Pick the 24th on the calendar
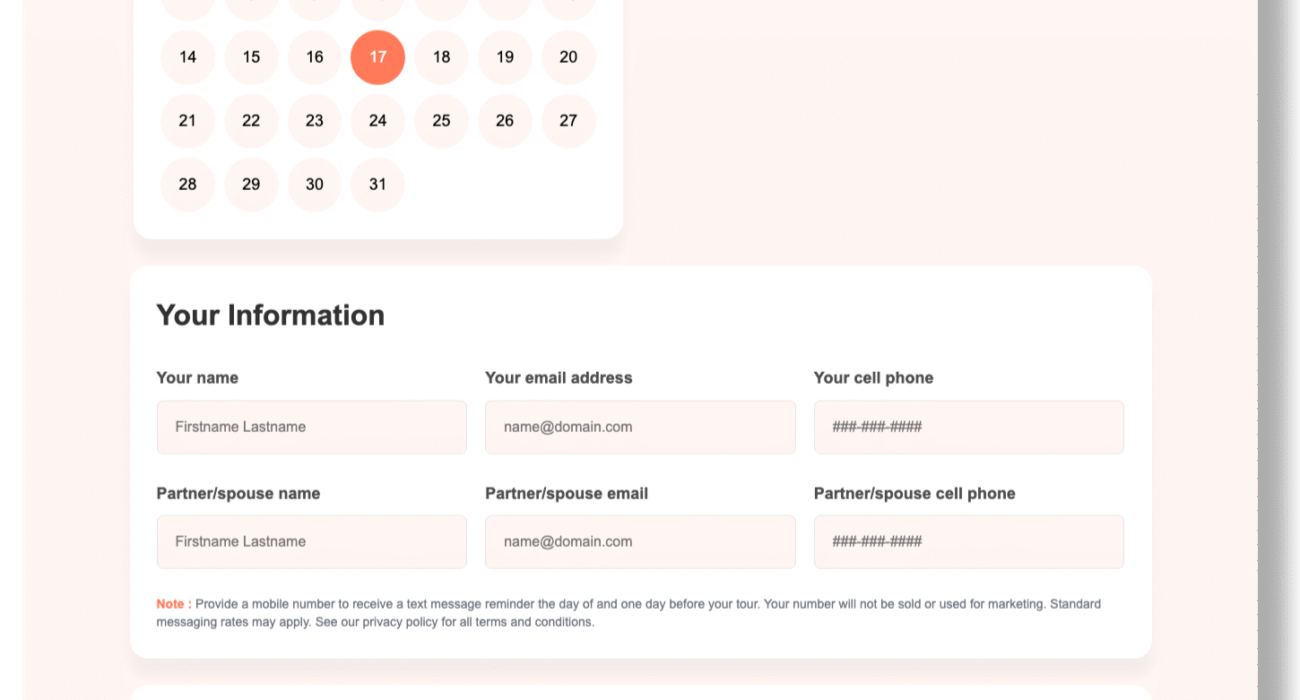1300x700 pixels. tap(378, 121)
